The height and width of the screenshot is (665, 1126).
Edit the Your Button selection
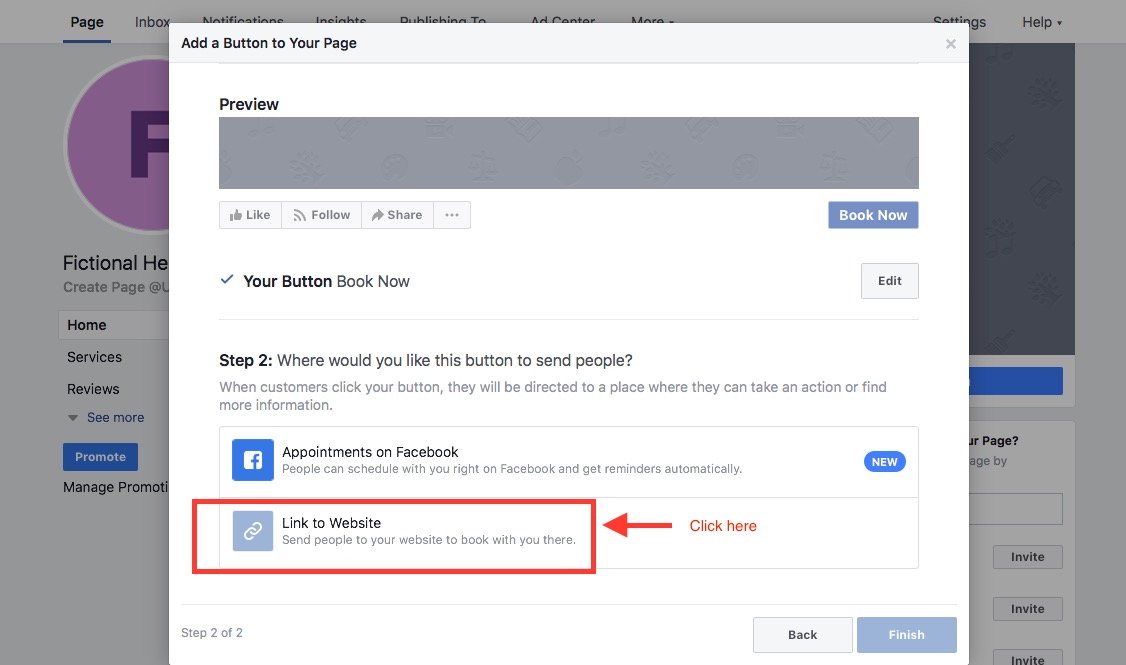tap(890, 281)
